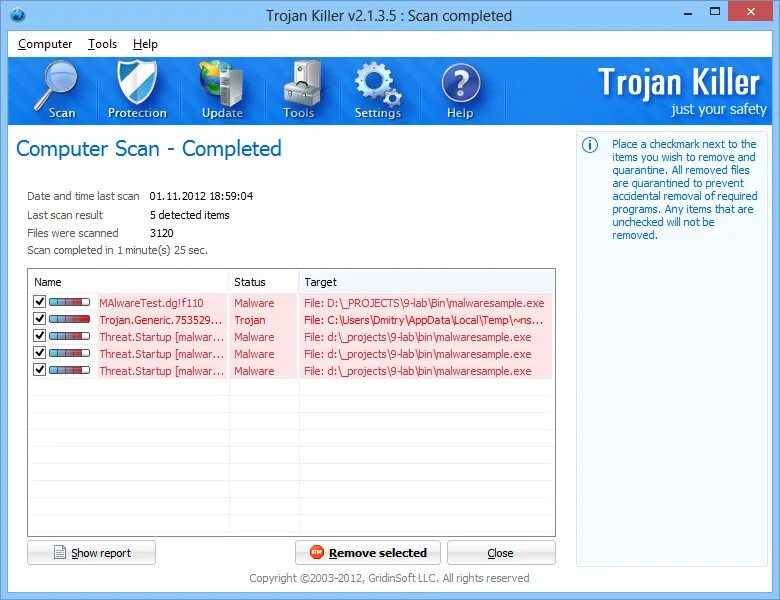Uncheck the Trojan.Generic.753529 checkbox
780x600 pixels.
39,318
